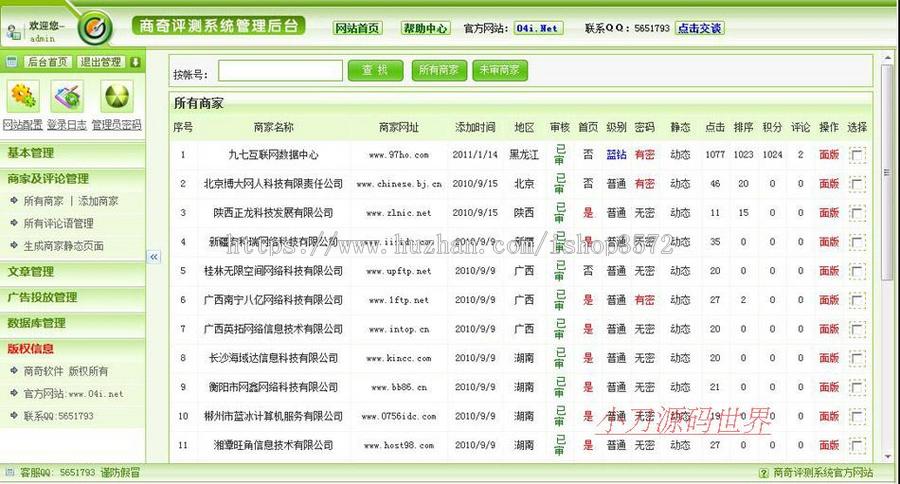Click www.97ho.com site address
This screenshot has width=900, height=484.
(x=399, y=155)
